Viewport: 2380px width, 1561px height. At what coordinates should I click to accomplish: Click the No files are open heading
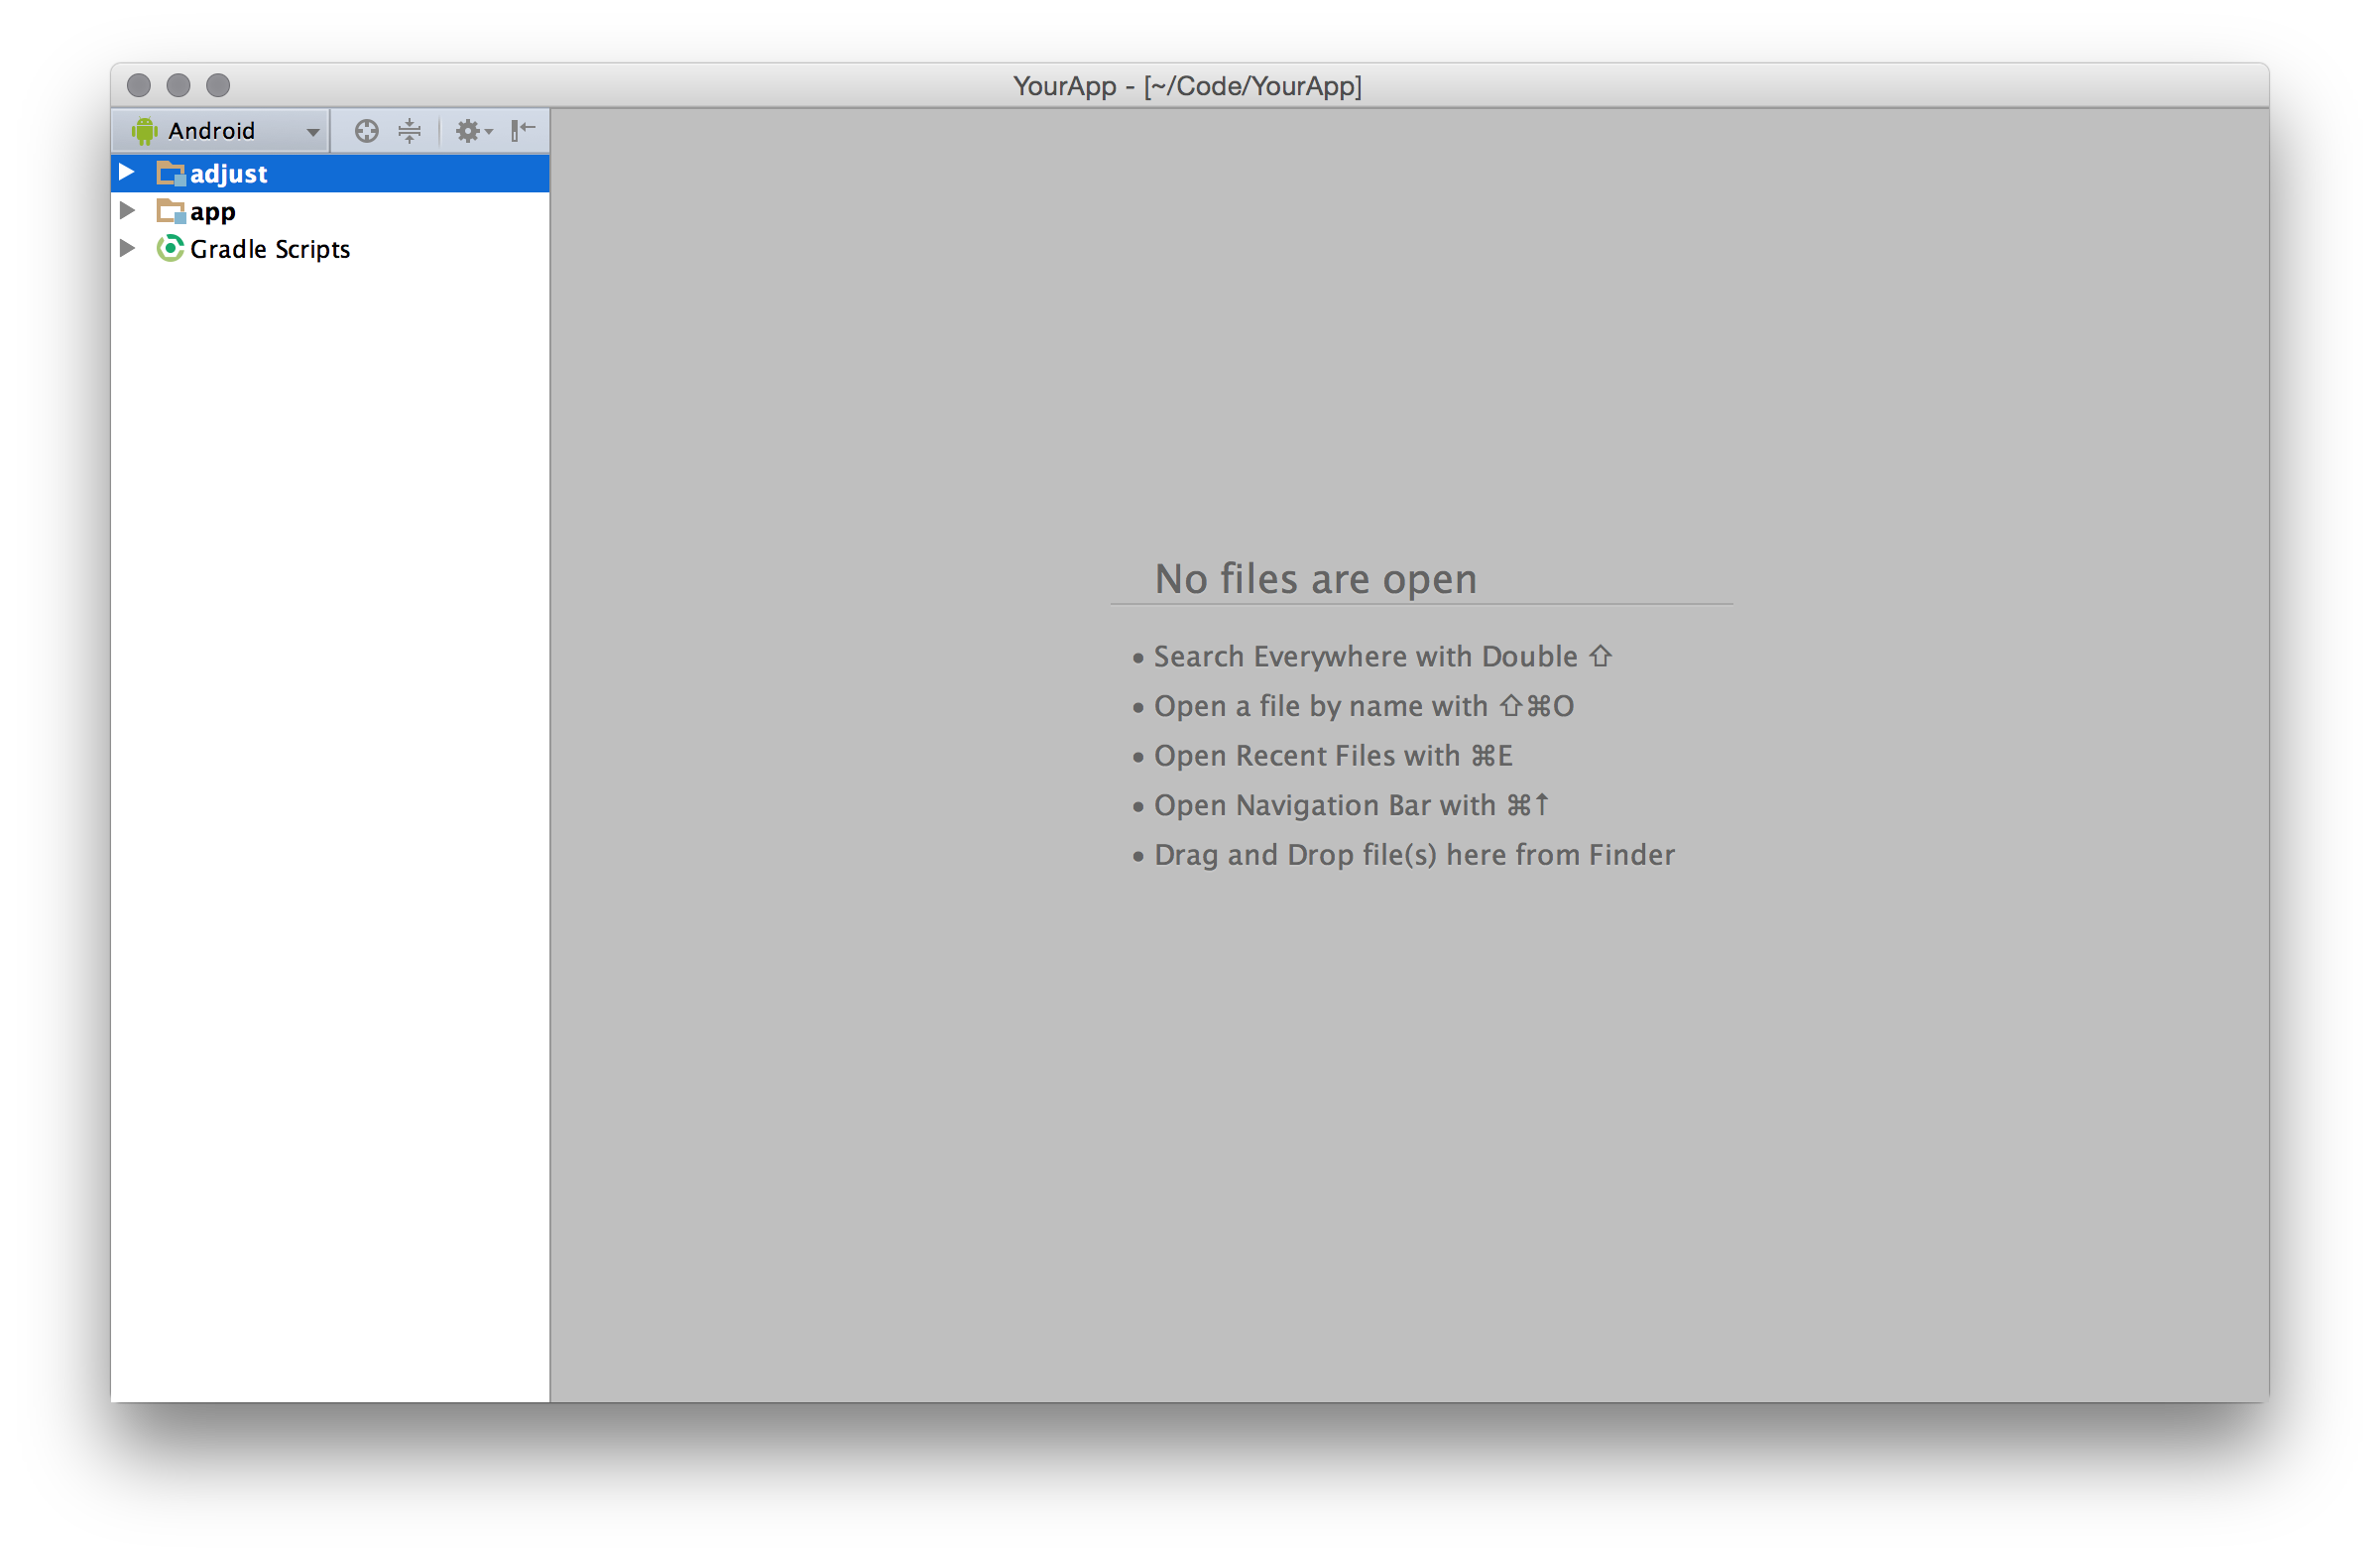pos(1315,579)
